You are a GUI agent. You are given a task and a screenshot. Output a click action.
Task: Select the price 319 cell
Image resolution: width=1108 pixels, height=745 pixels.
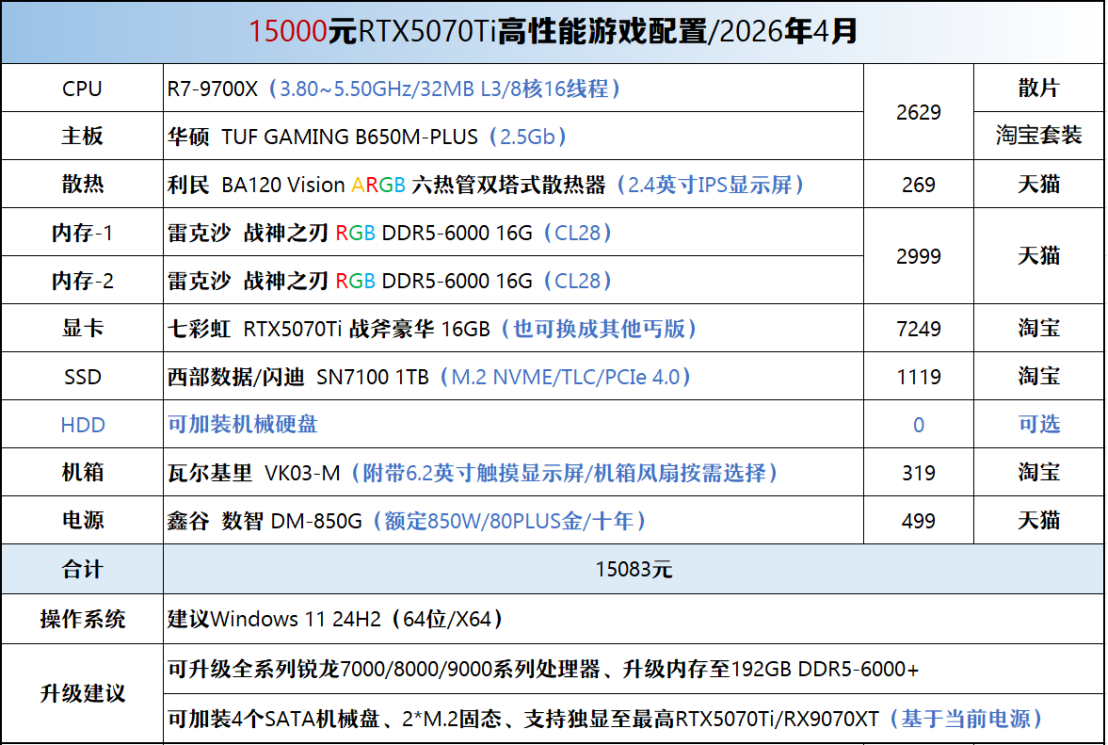pyautogui.click(x=919, y=472)
